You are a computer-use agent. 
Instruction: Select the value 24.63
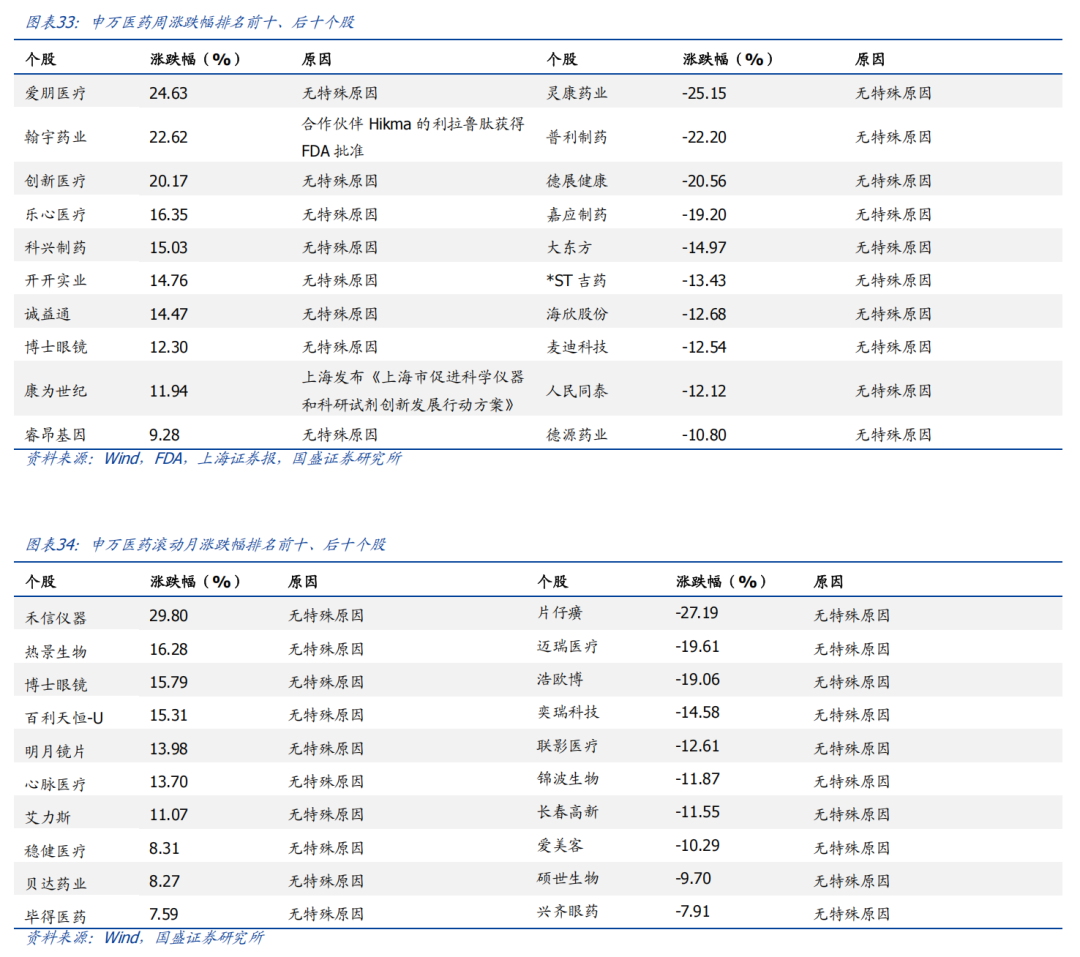[168, 93]
